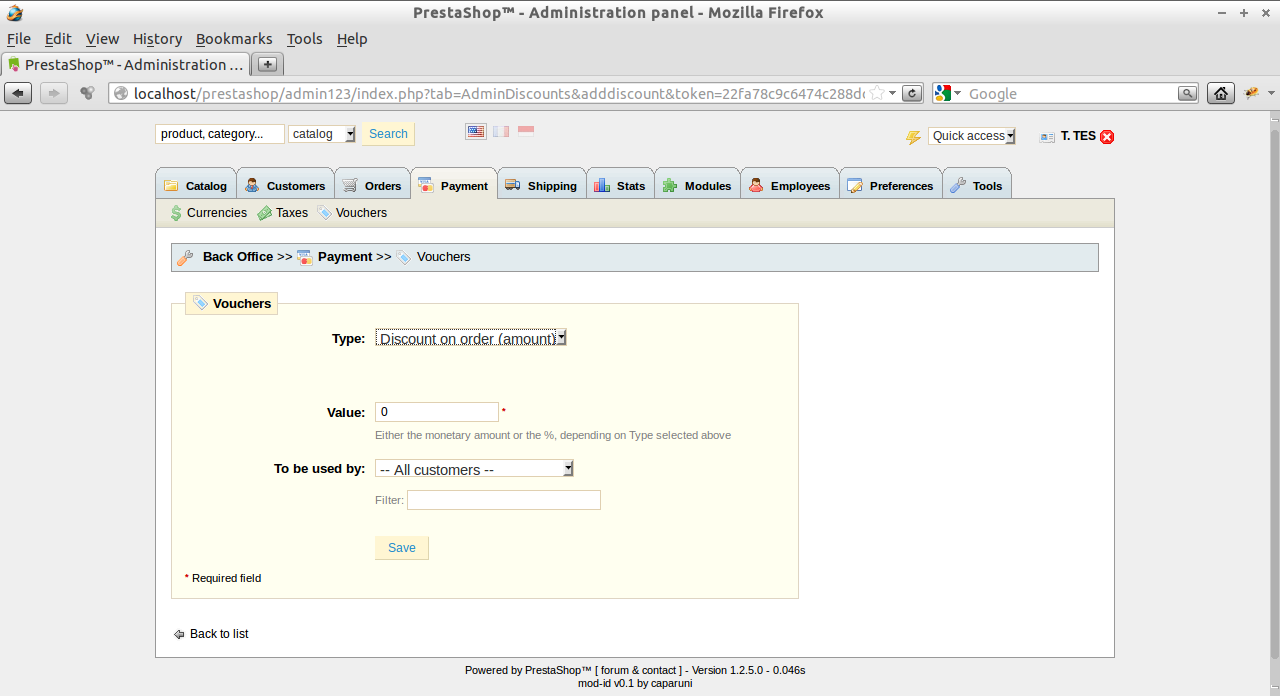Open the Catalog tab
The image size is (1280, 696).
click(x=196, y=185)
